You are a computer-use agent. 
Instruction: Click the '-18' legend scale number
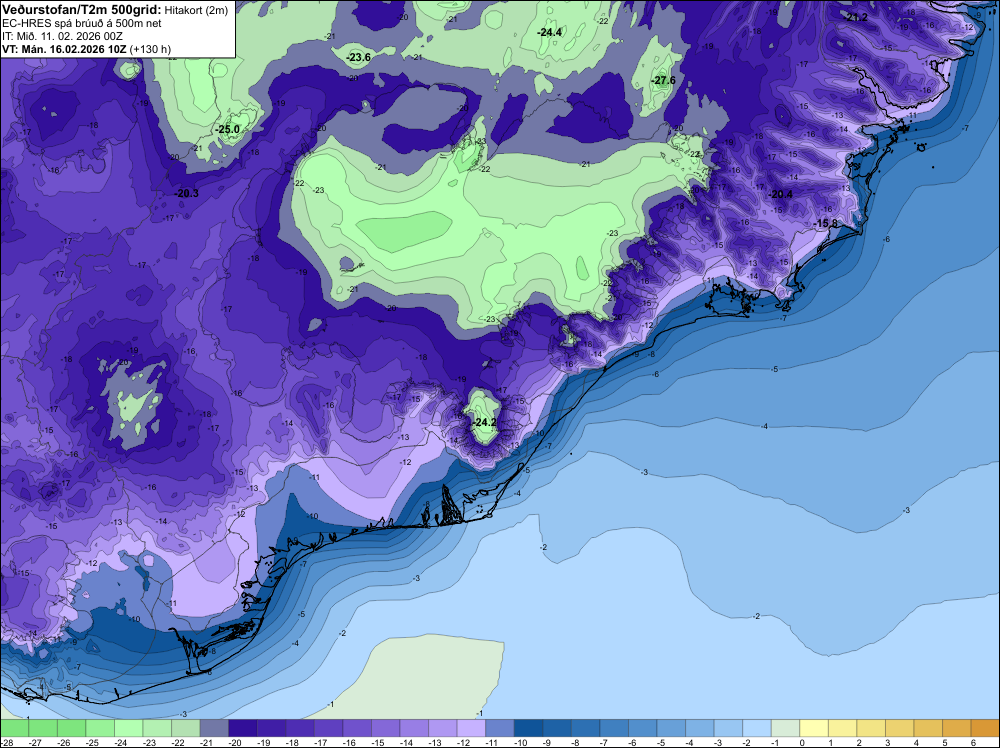pyautogui.click(x=292, y=742)
